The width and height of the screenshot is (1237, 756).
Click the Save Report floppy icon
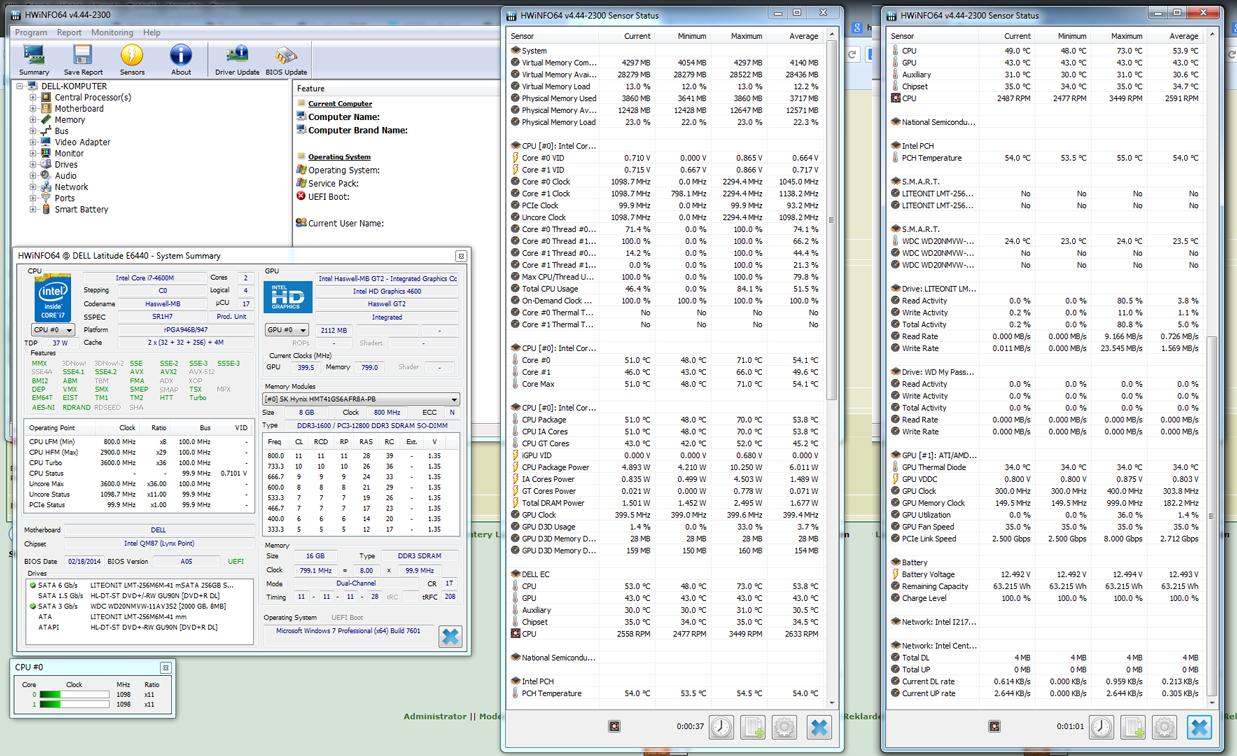point(83,60)
